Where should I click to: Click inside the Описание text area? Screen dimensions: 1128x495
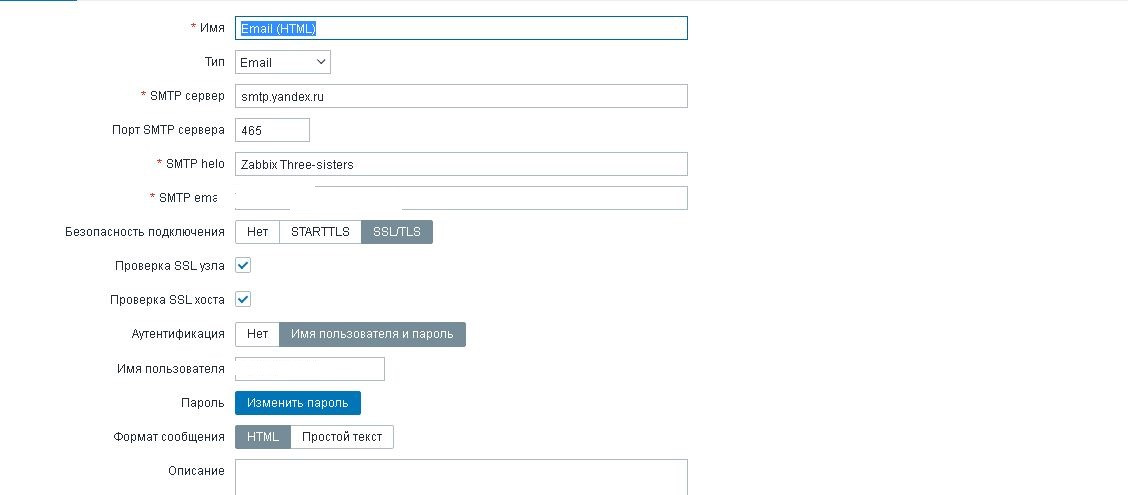[461, 477]
